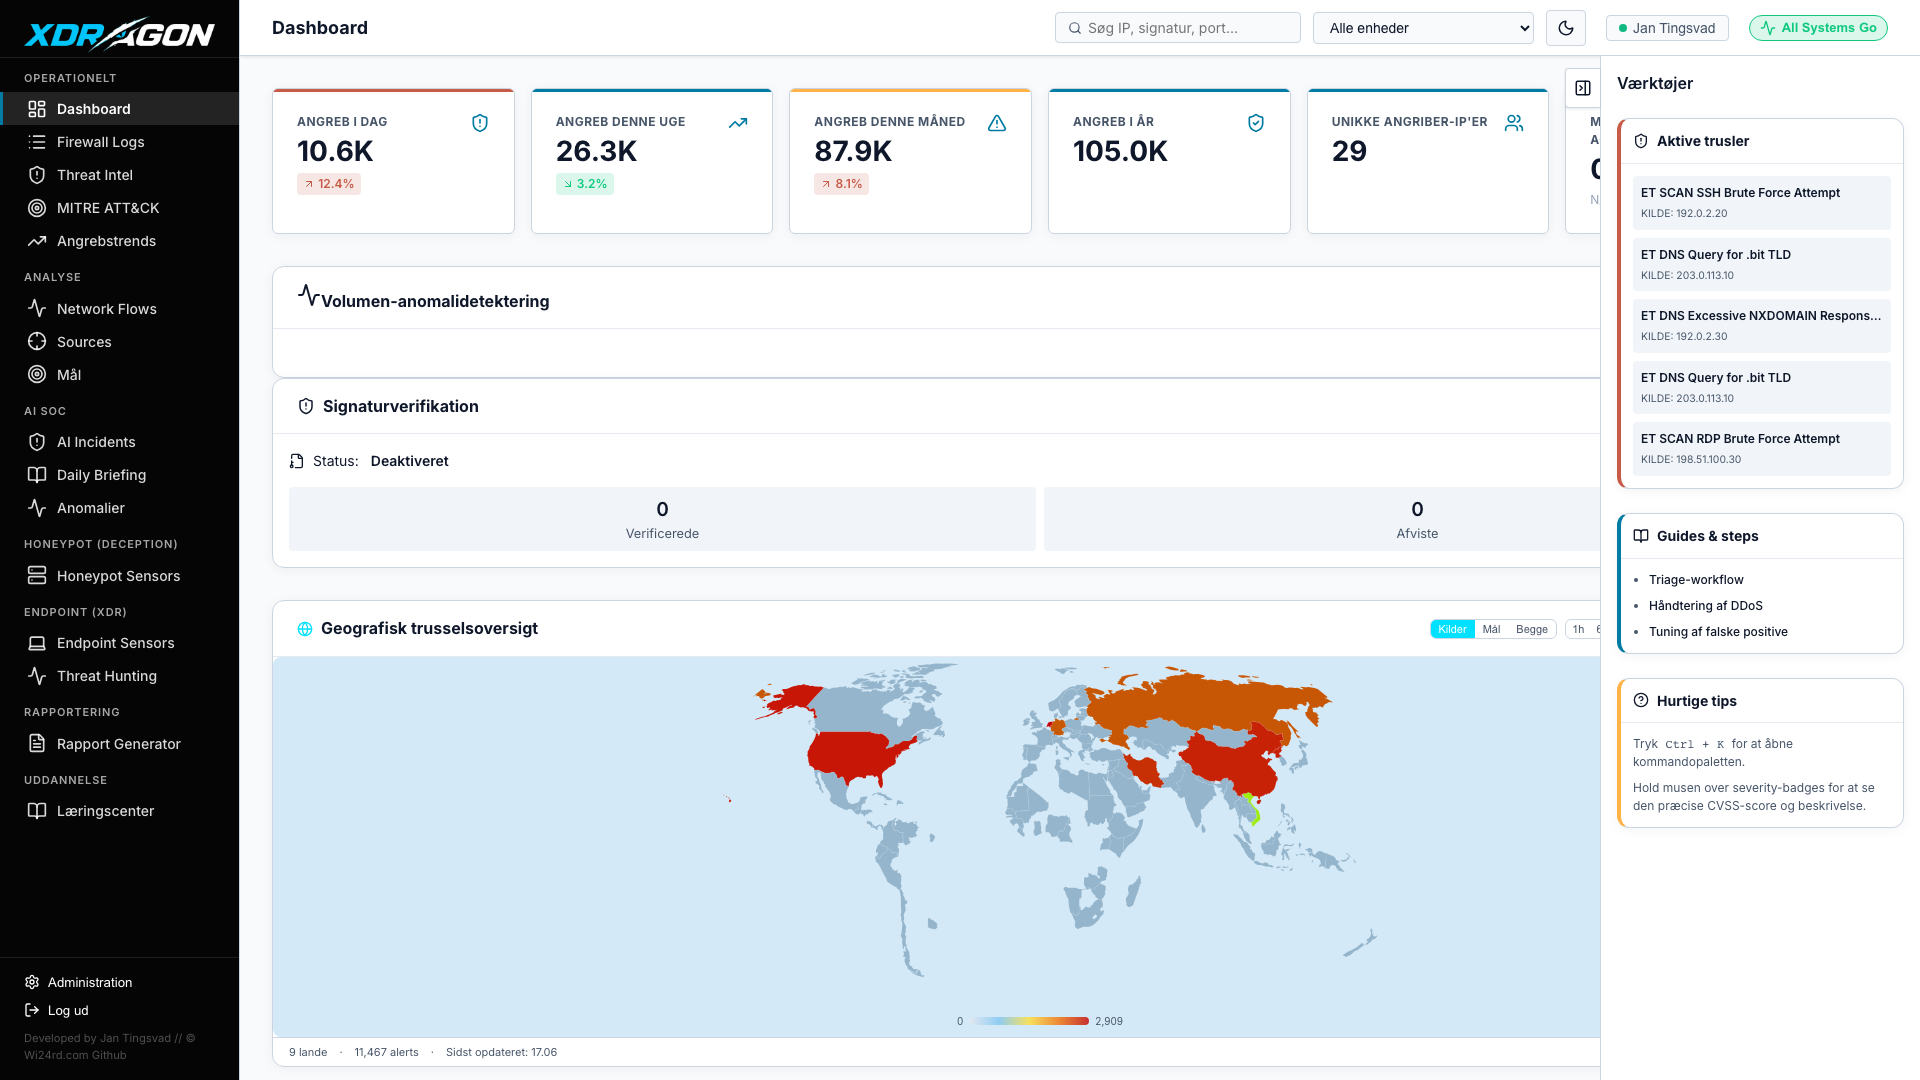Go to the Threat Intel page

coord(119,175)
